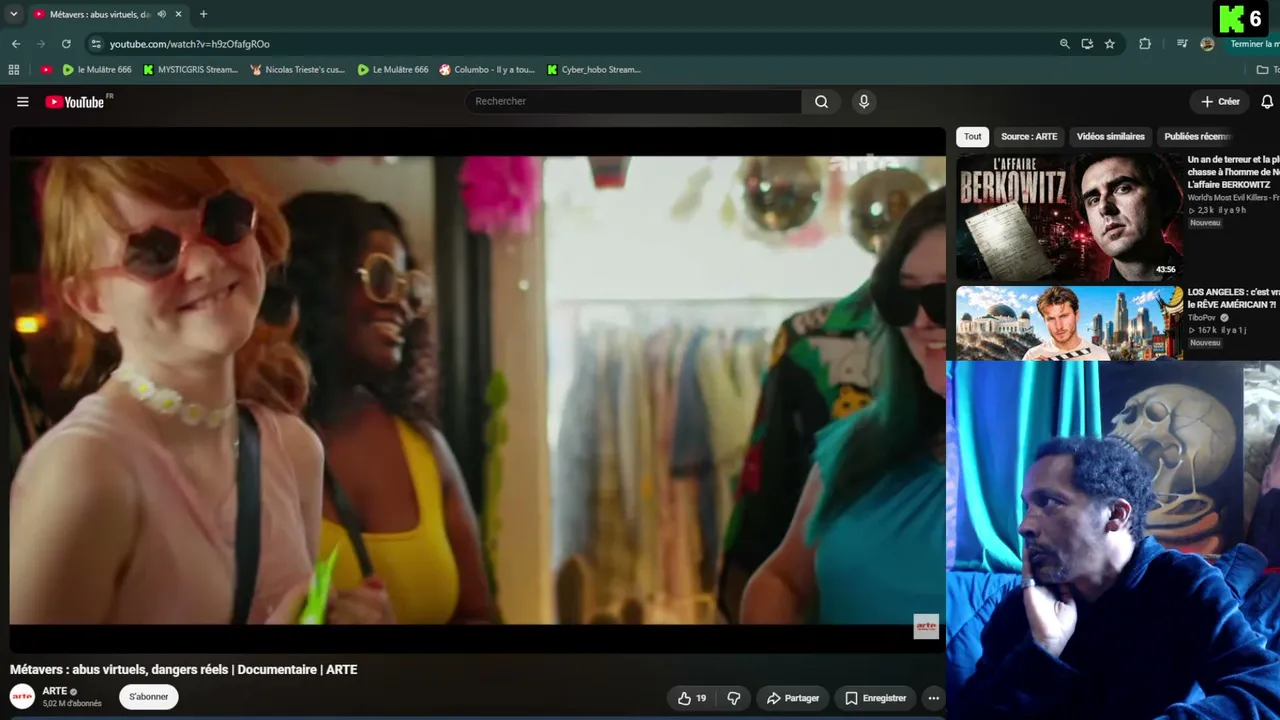1280x720 pixels.
Task: Select the 'Source : ARTE' filter chip
Action: click(x=1029, y=137)
